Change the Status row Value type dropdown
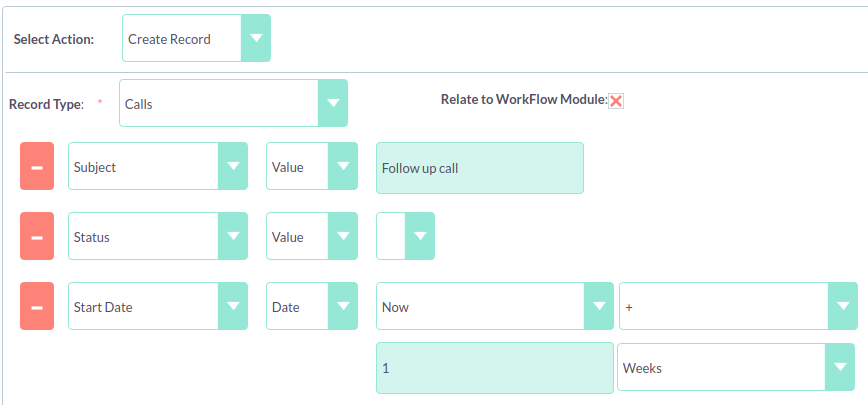 [x=311, y=237]
